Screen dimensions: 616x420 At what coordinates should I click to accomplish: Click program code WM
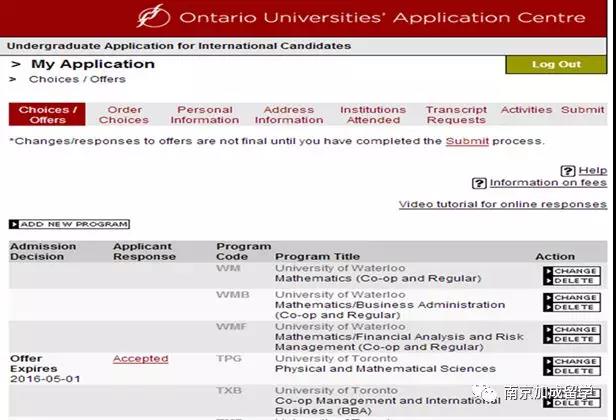coord(228,268)
